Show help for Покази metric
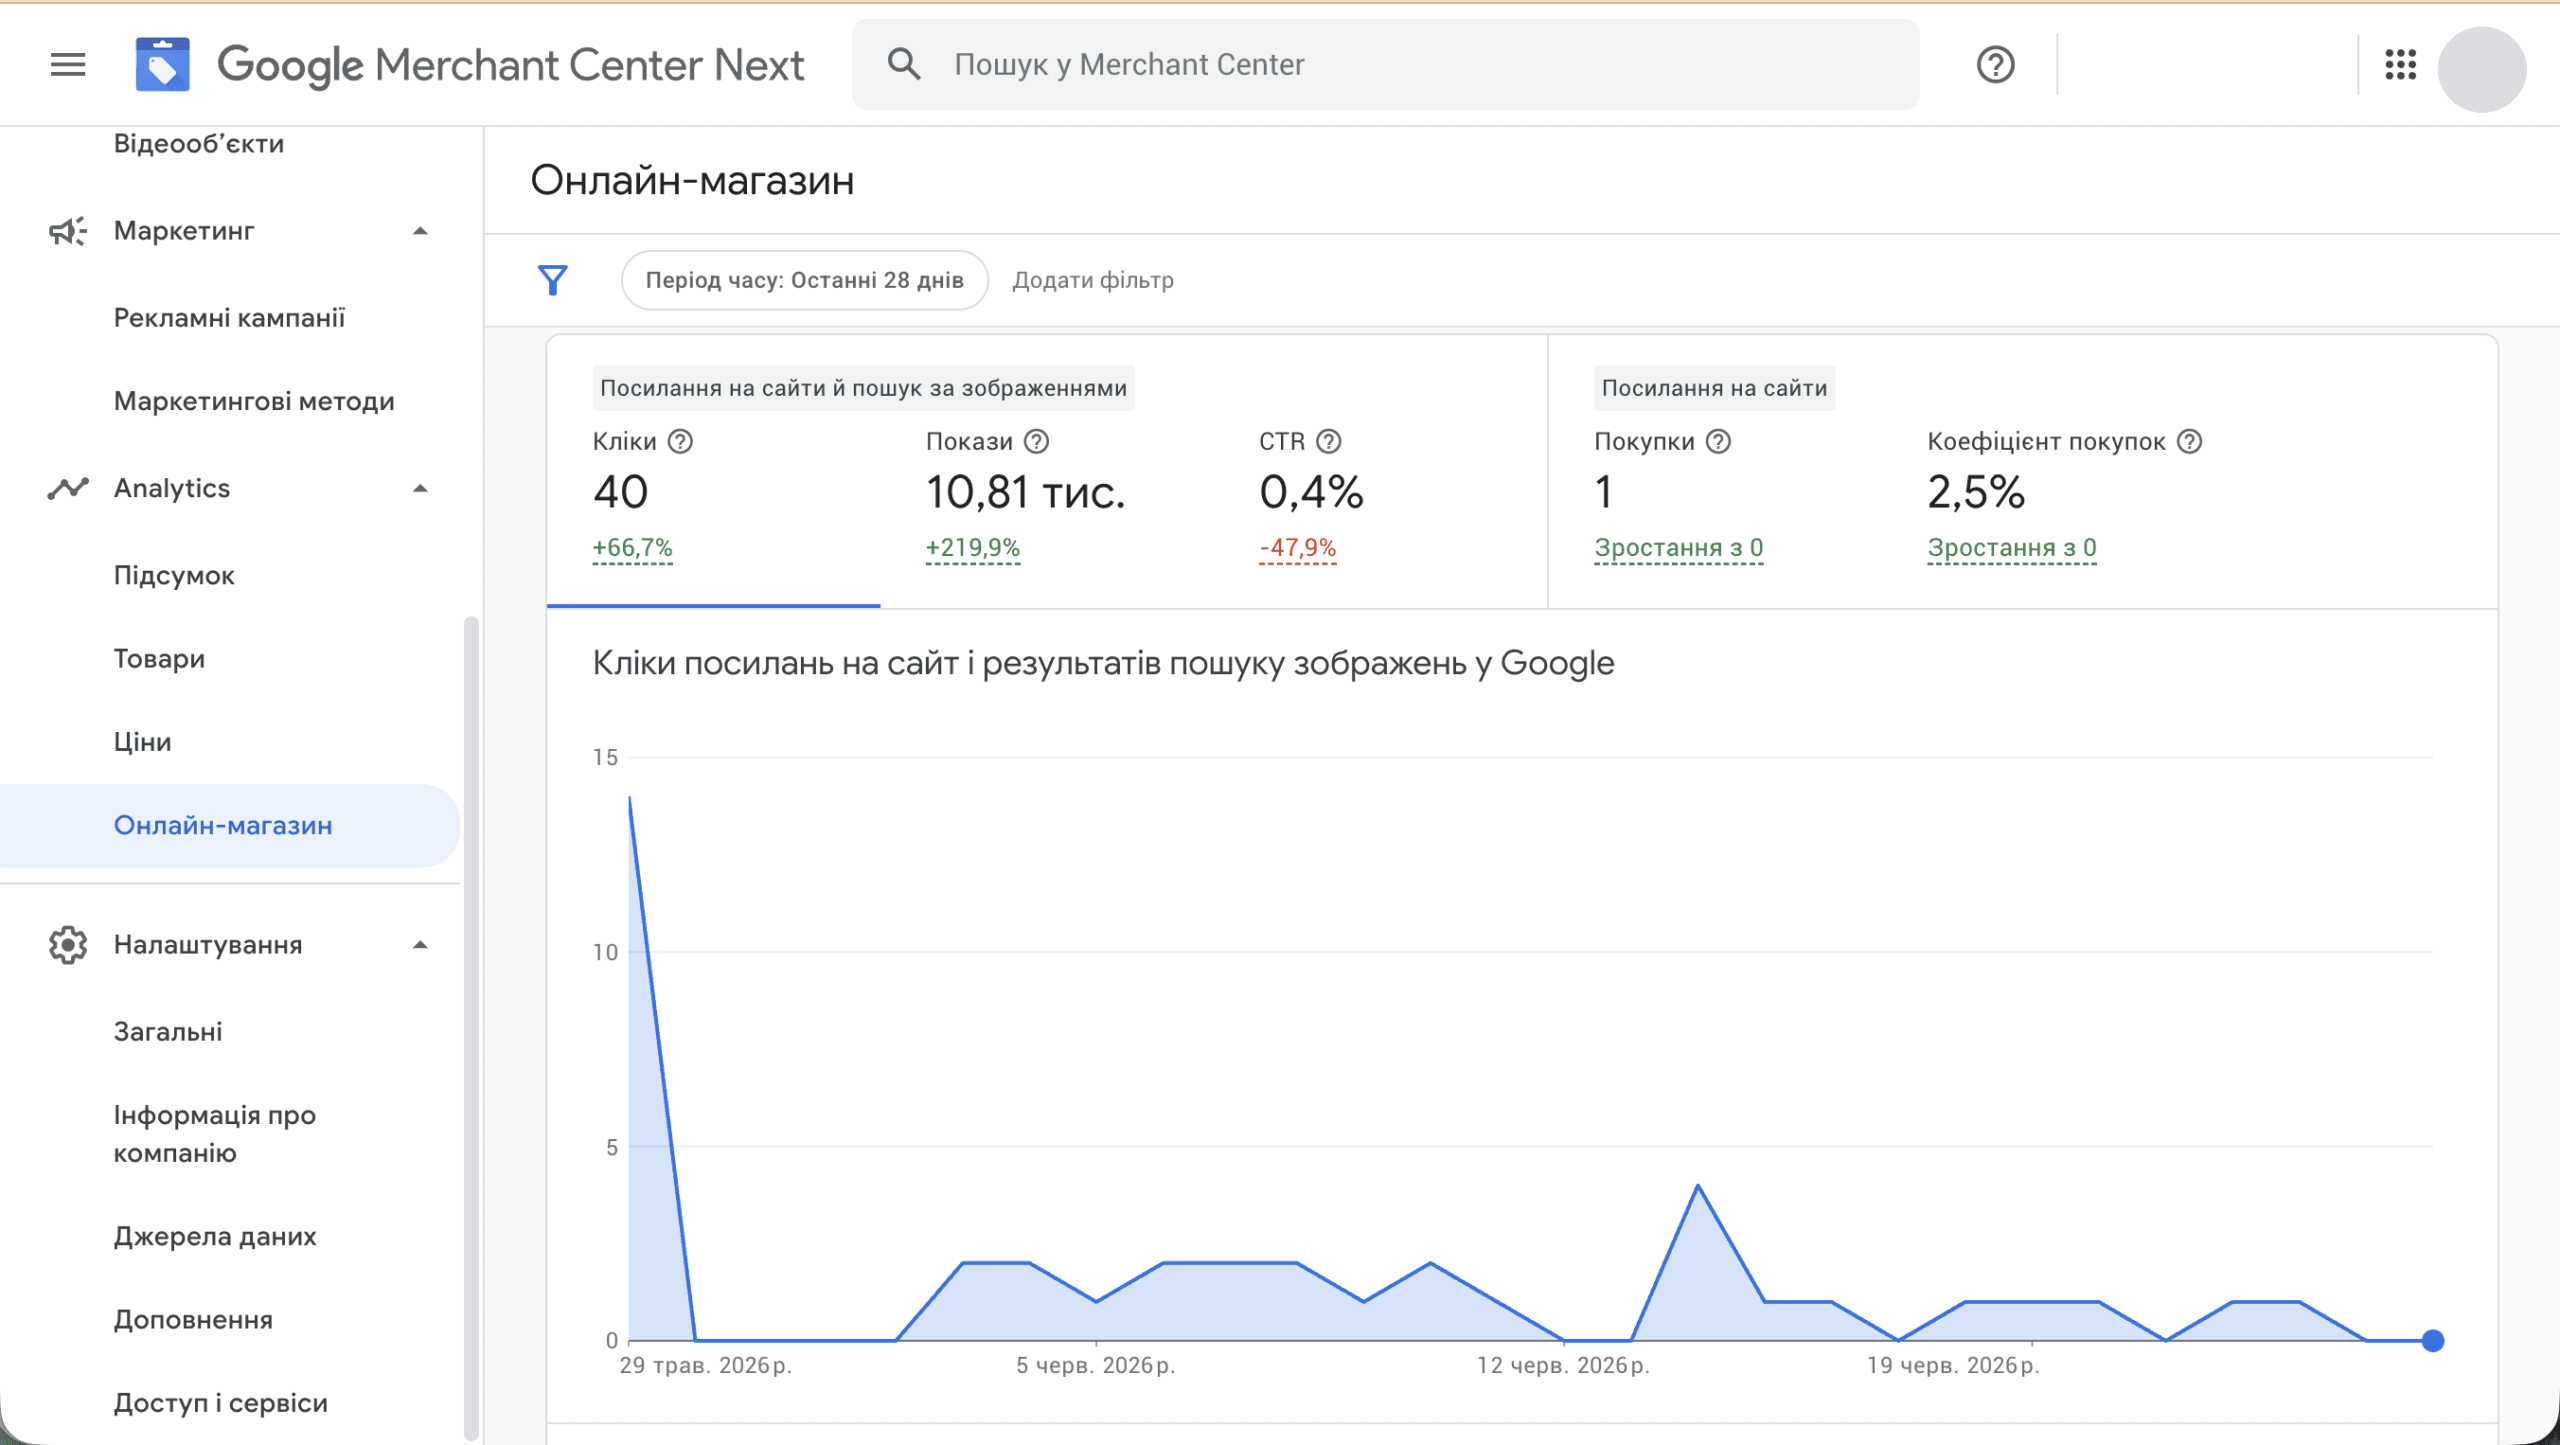This screenshot has width=2560, height=1445. pyautogui.click(x=1037, y=441)
